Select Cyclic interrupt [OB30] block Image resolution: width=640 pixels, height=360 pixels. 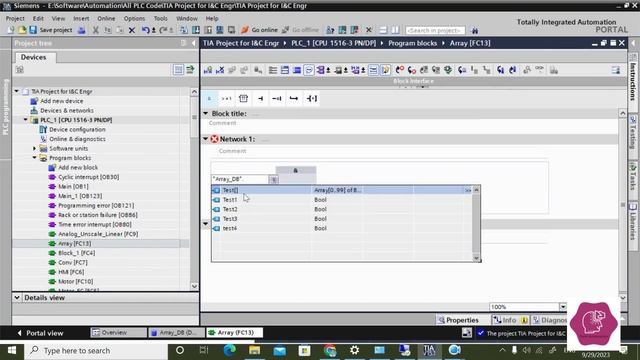pyautogui.click(x=89, y=177)
